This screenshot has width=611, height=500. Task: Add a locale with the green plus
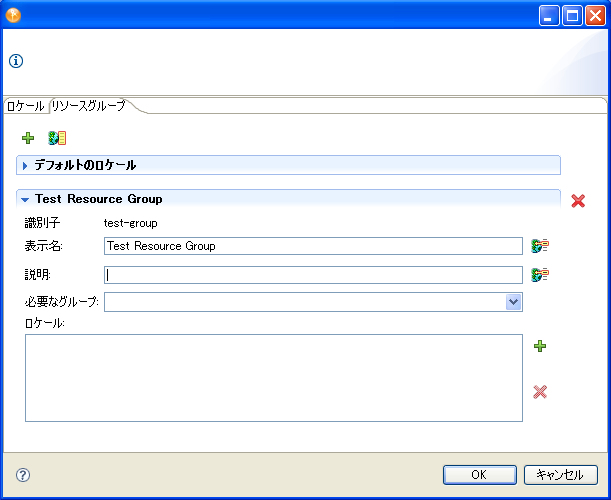540,346
